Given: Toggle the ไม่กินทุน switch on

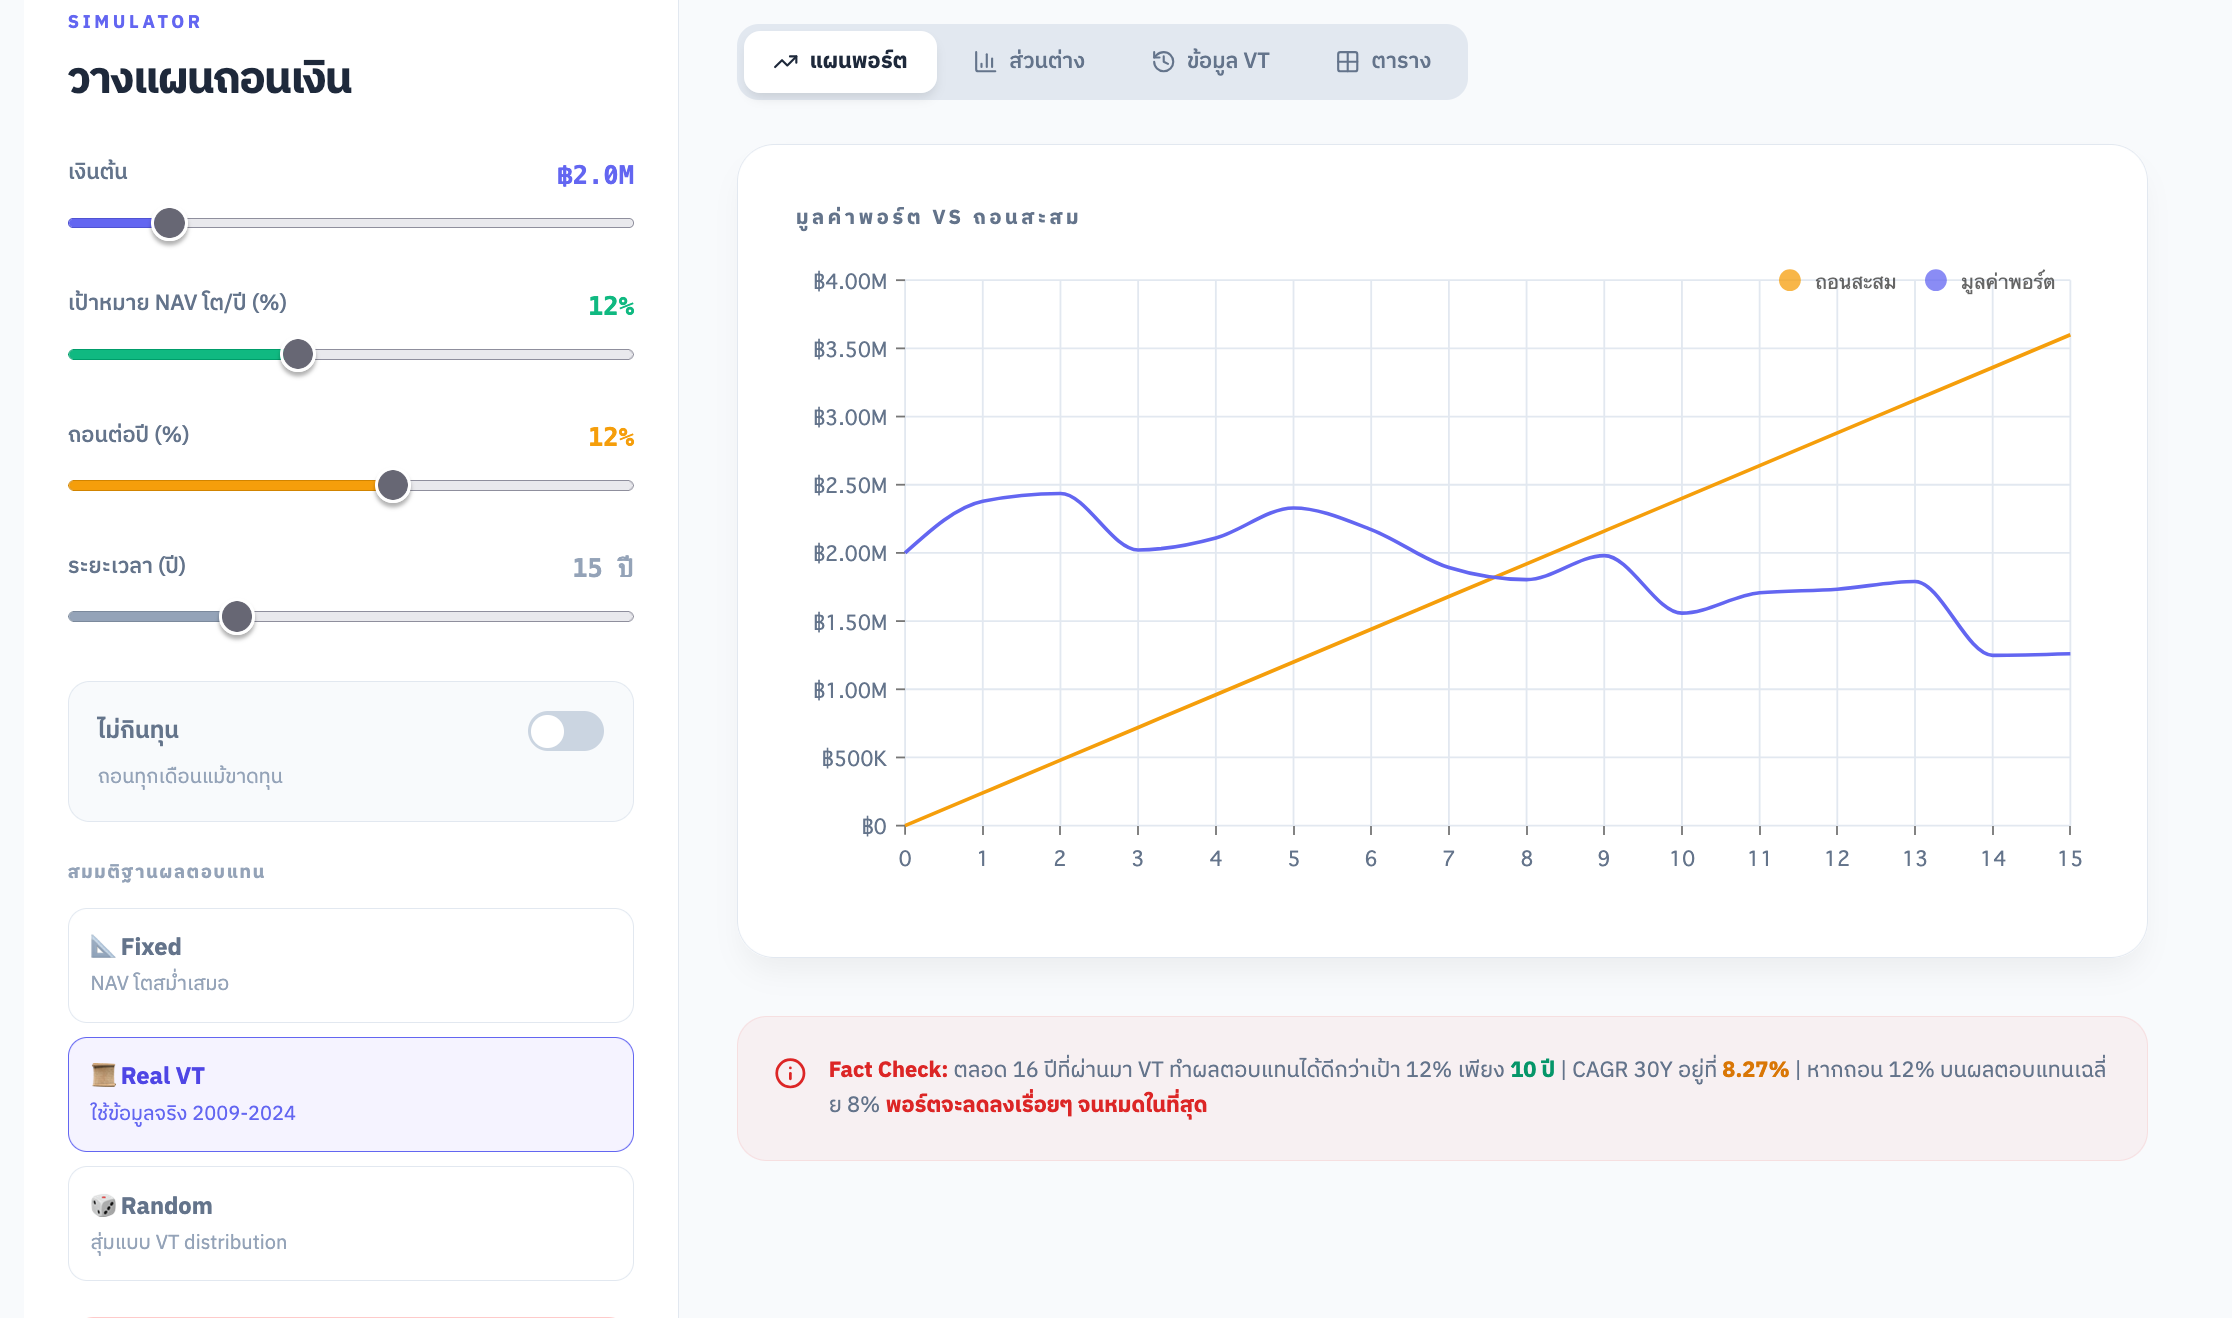Looking at the screenshot, I should tap(566, 731).
